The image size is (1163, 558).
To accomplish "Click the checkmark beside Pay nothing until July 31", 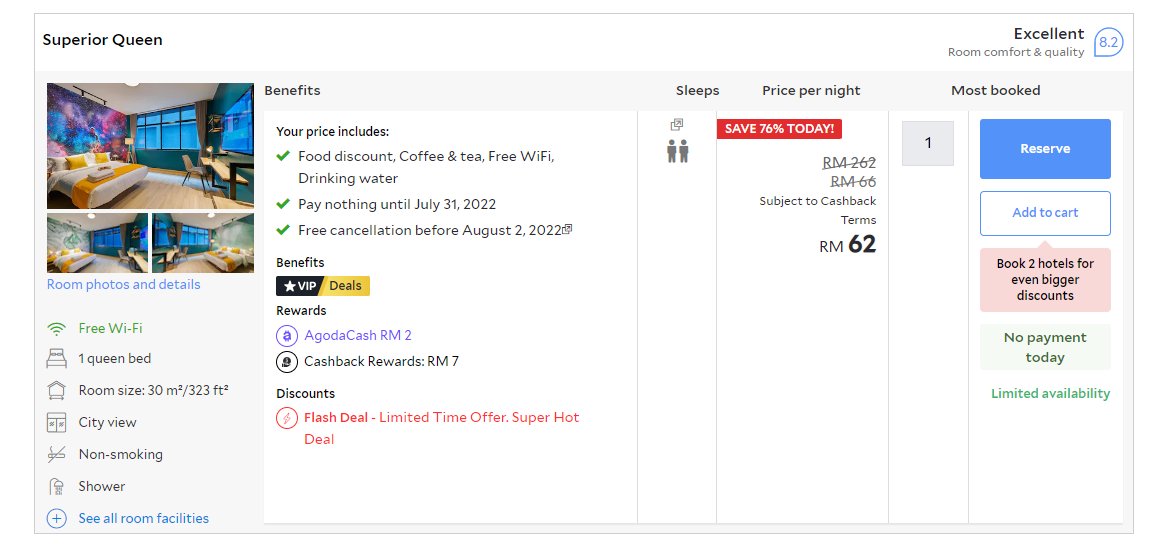I will (283, 204).
